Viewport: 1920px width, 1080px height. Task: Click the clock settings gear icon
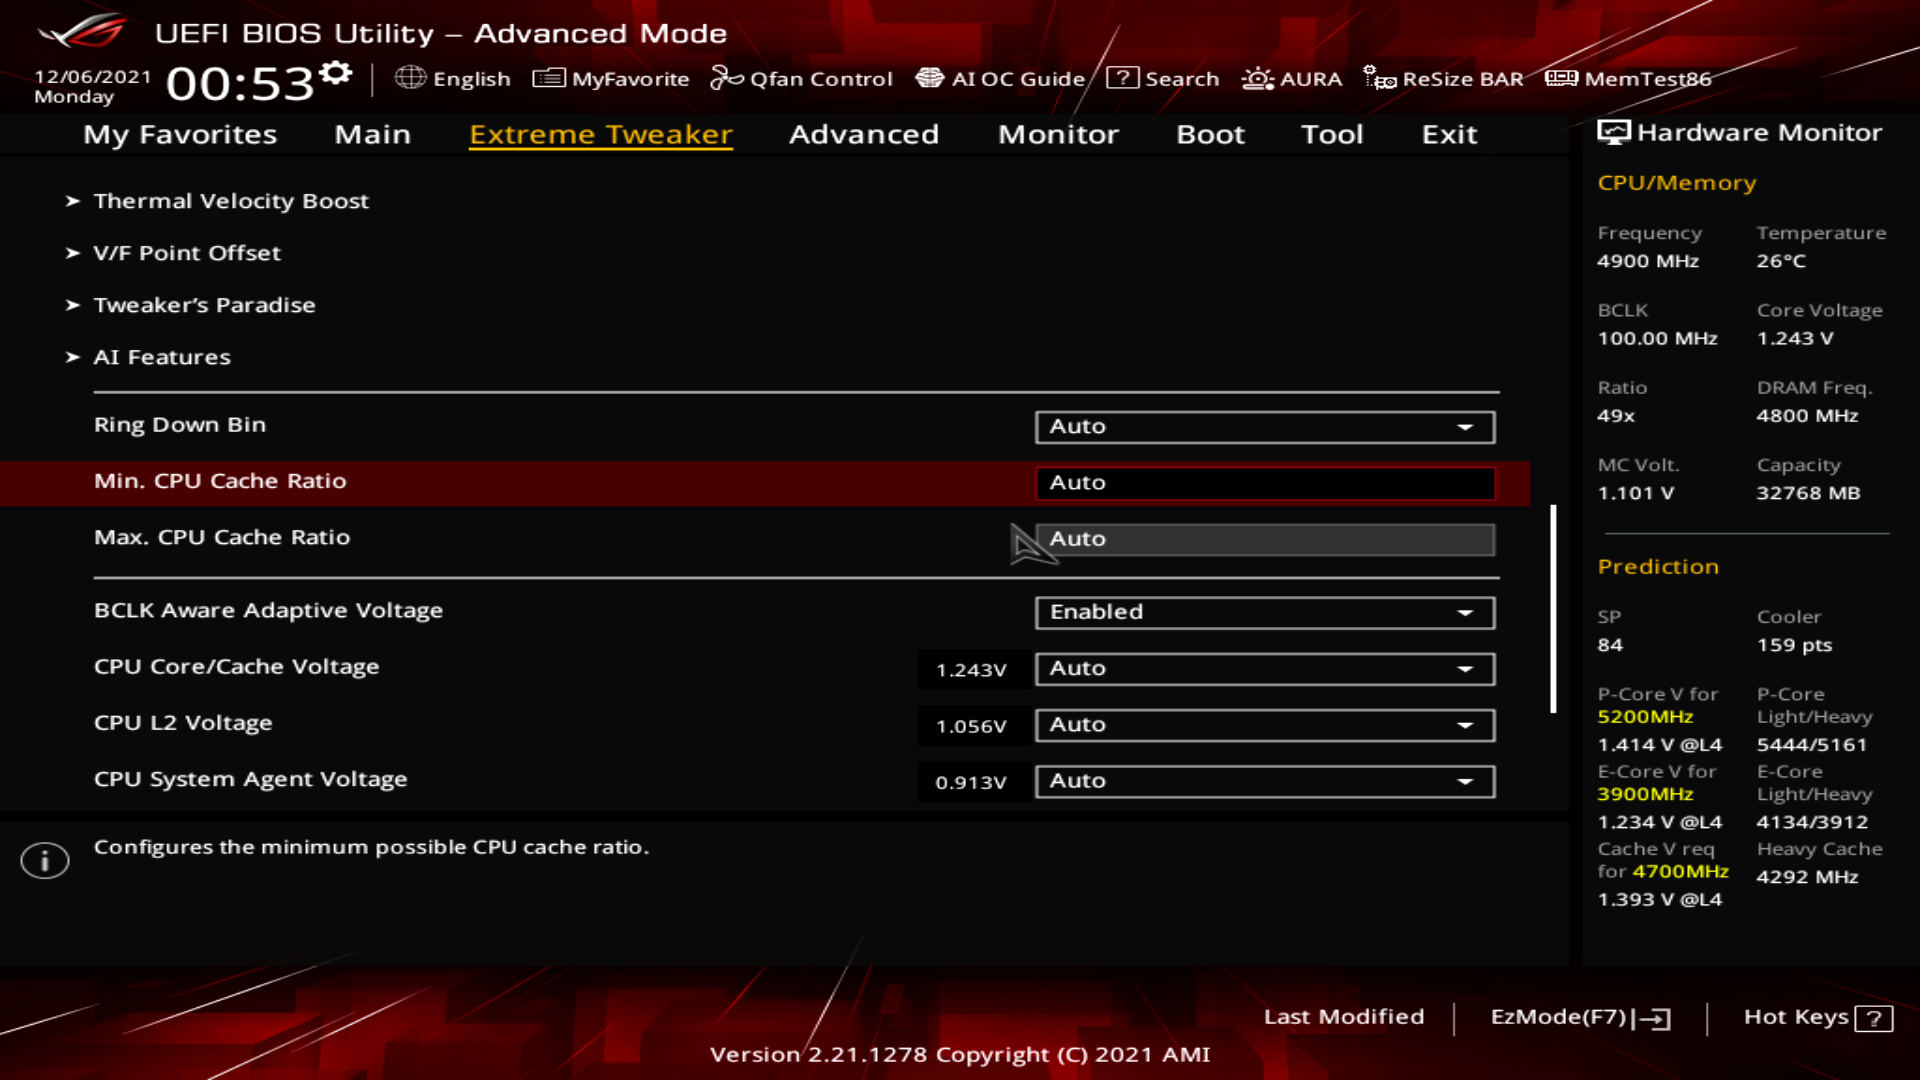337,73
